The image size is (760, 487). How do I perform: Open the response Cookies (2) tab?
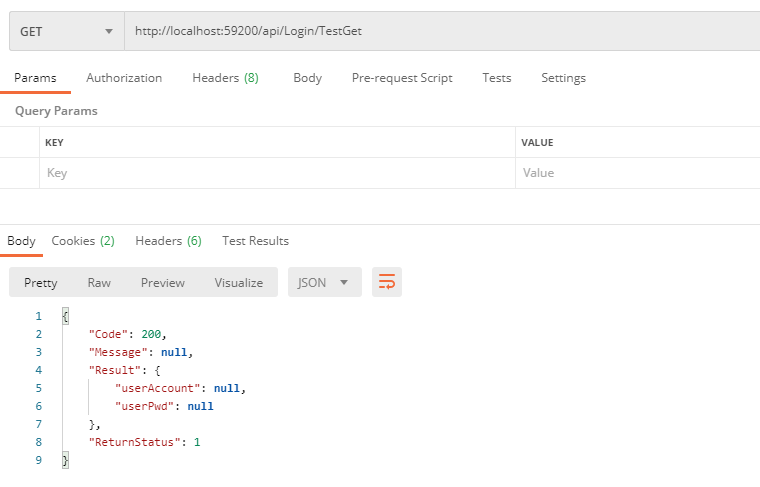[83, 241]
